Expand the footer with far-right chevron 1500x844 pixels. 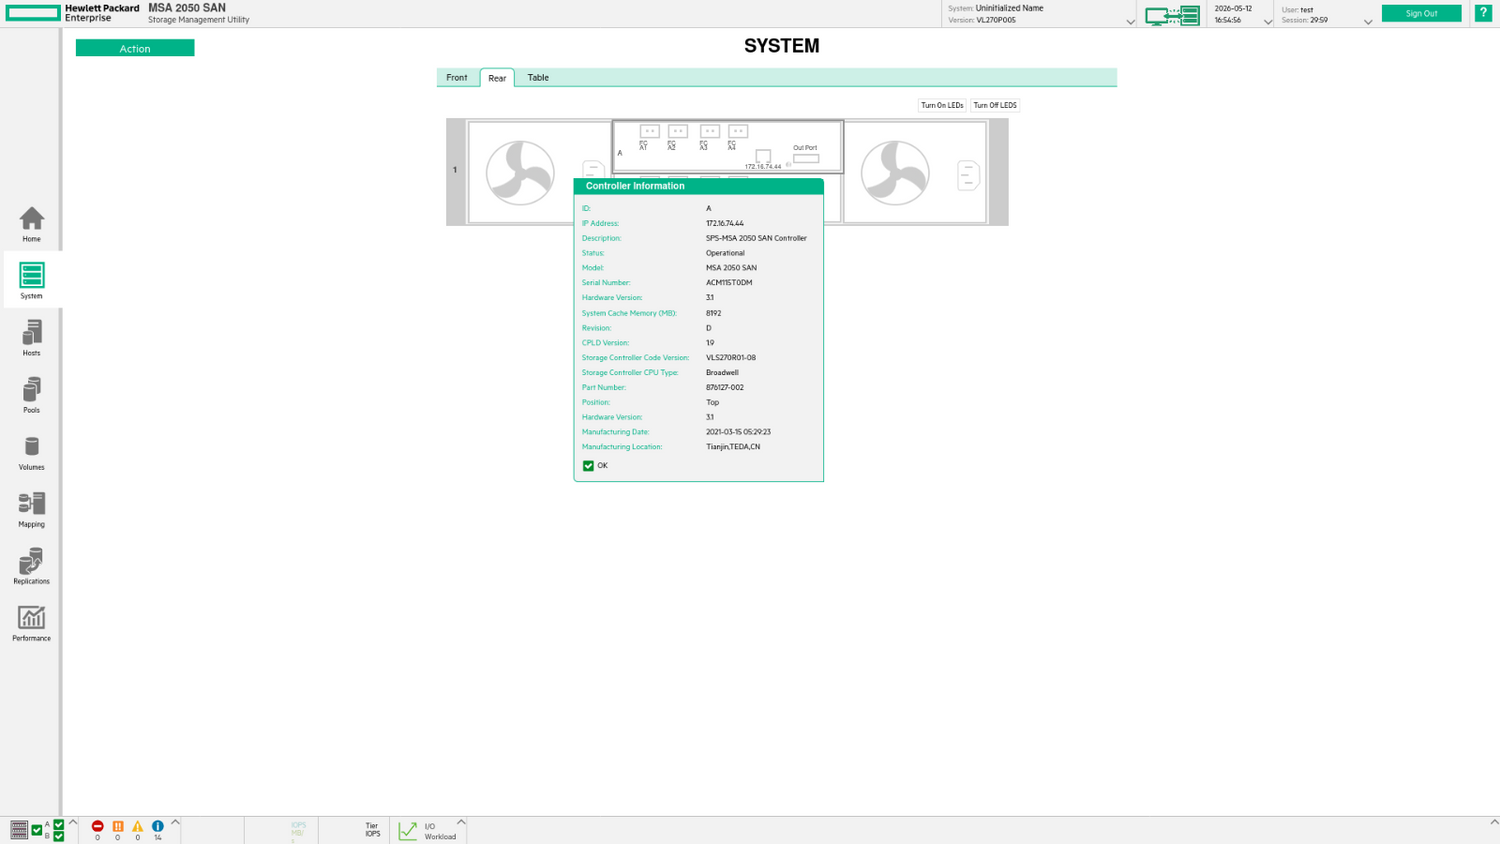point(1494,822)
